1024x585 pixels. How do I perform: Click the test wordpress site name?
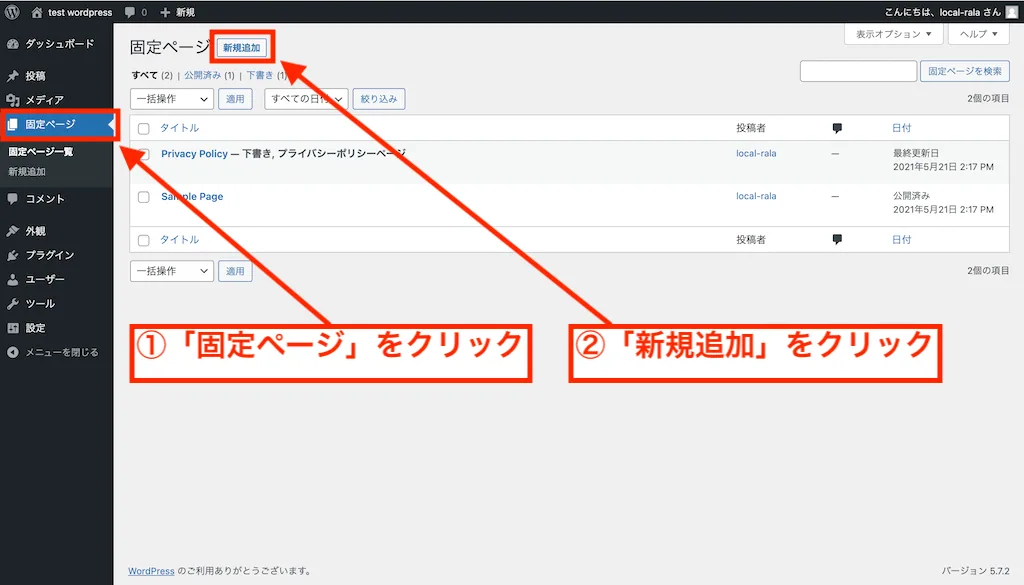click(x=80, y=12)
